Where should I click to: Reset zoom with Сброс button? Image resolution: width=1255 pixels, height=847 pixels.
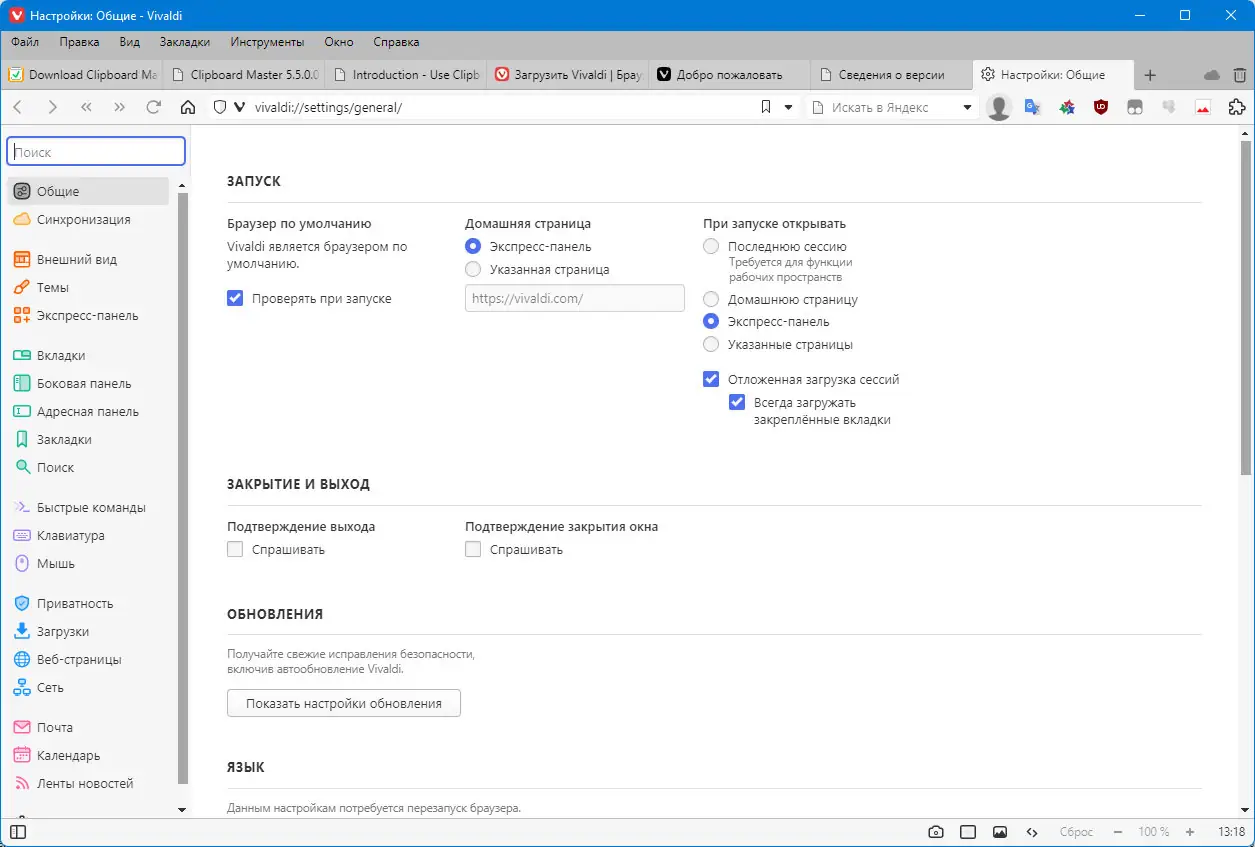click(x=1076, y=832)
